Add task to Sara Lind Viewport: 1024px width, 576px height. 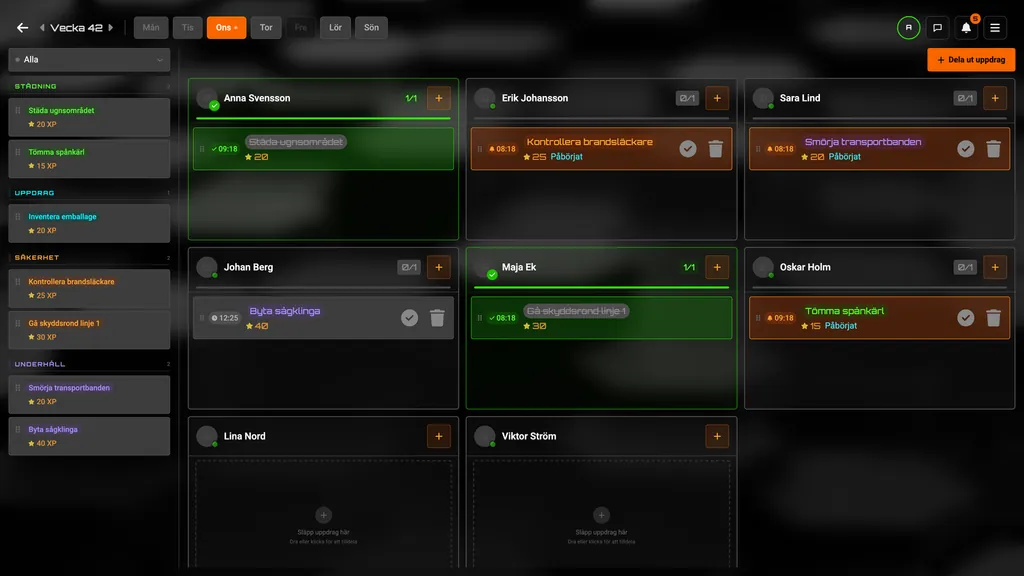coord(995,98)
